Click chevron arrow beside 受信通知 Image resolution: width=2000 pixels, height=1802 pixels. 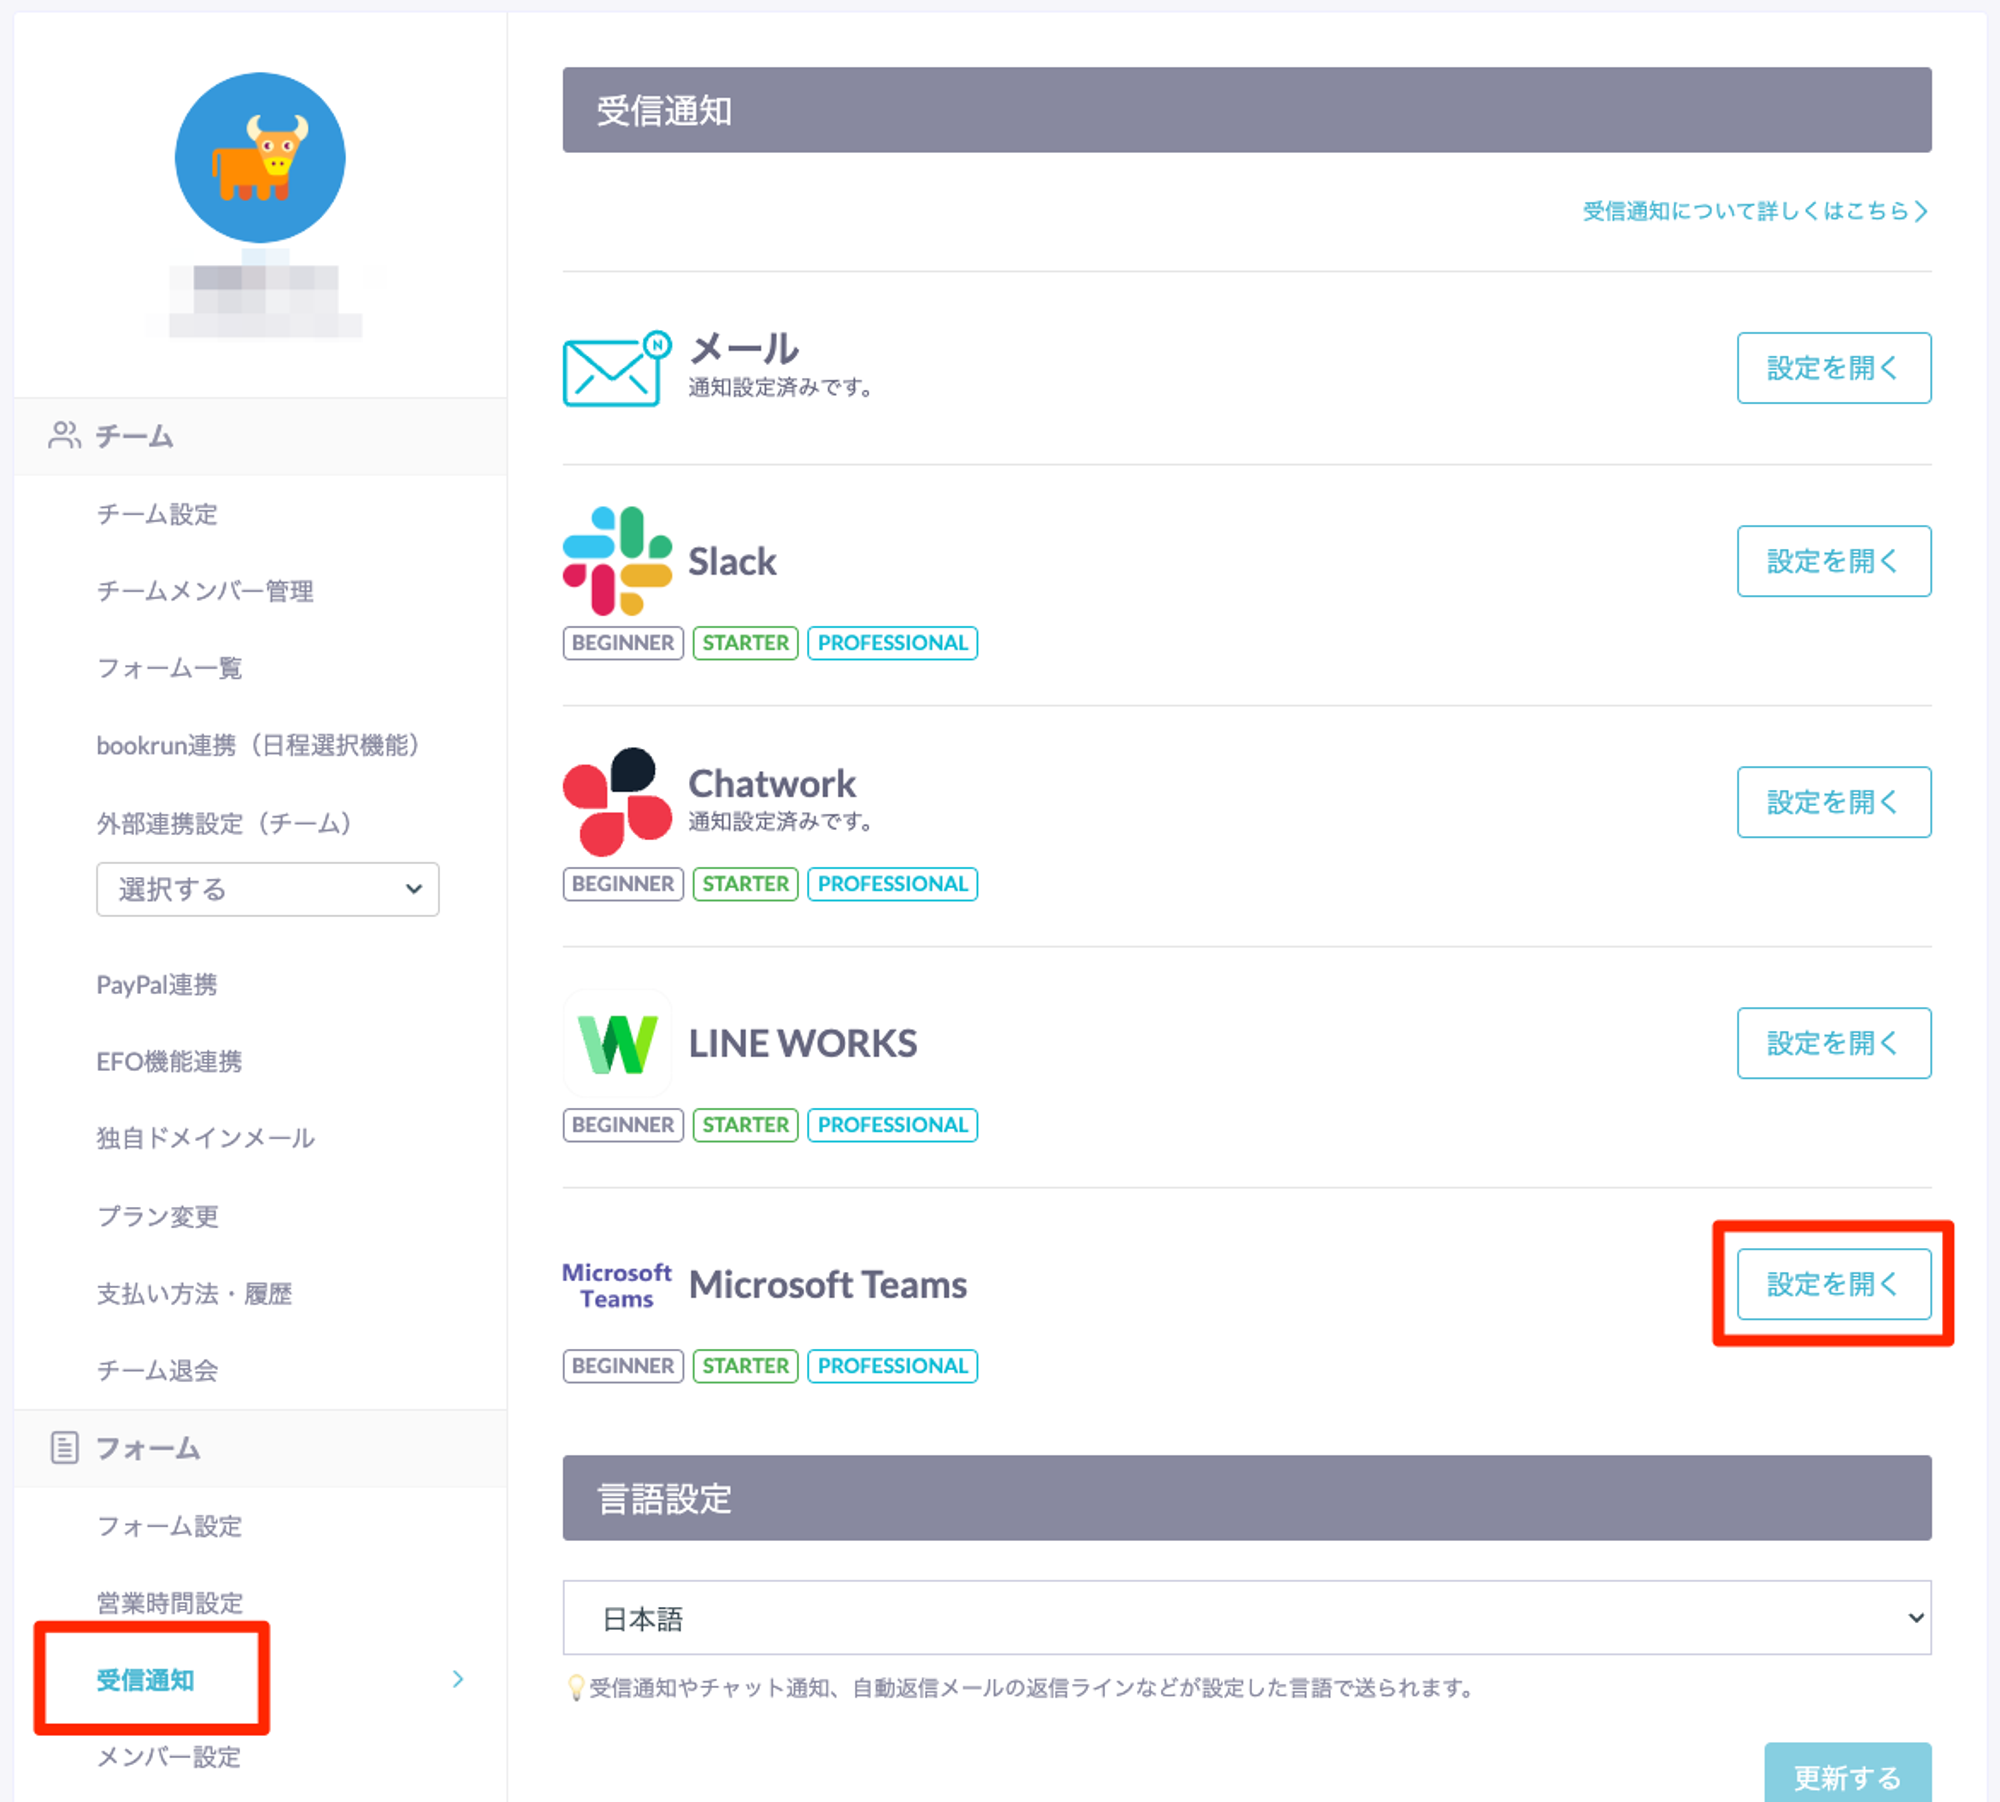(458, 1679)
